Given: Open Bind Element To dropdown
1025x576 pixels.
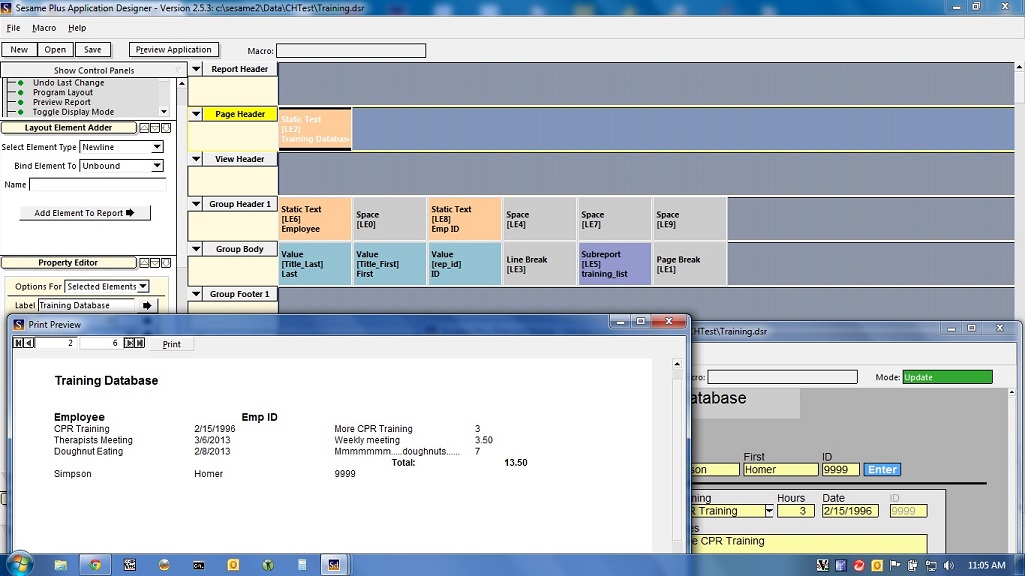Looking at the screenshot, I should pyautogui.click(x=157, y=166).
